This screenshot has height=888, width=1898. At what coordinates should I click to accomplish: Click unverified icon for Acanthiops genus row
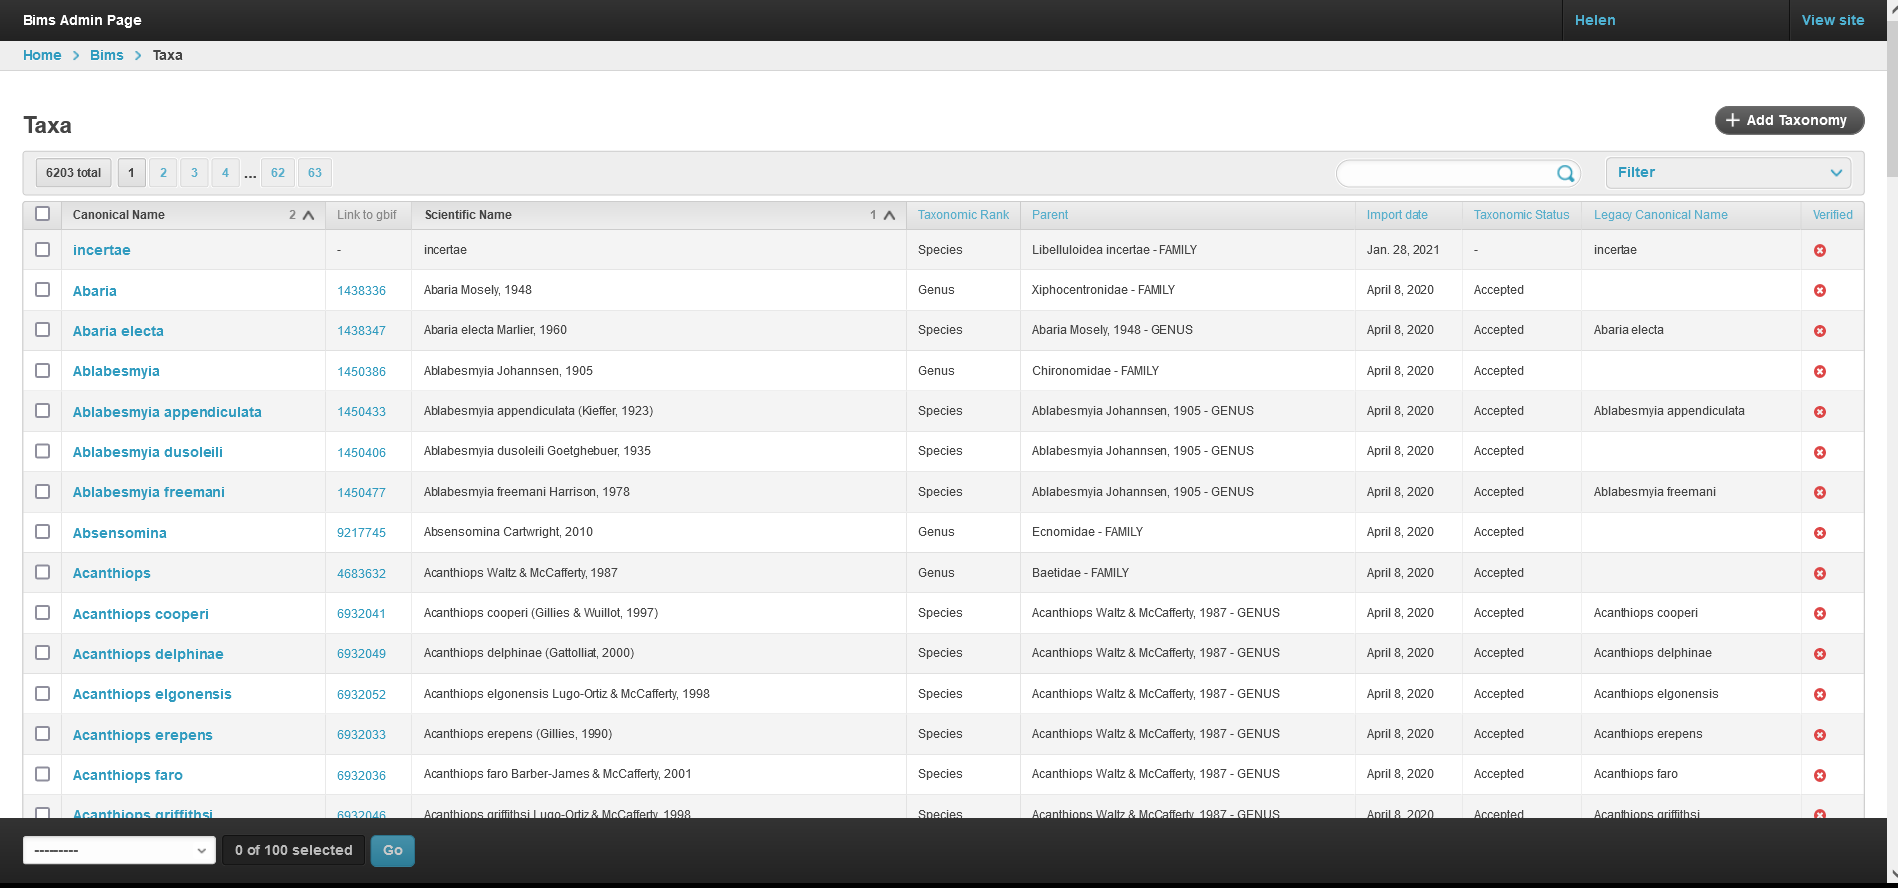tap(1820, 574)
